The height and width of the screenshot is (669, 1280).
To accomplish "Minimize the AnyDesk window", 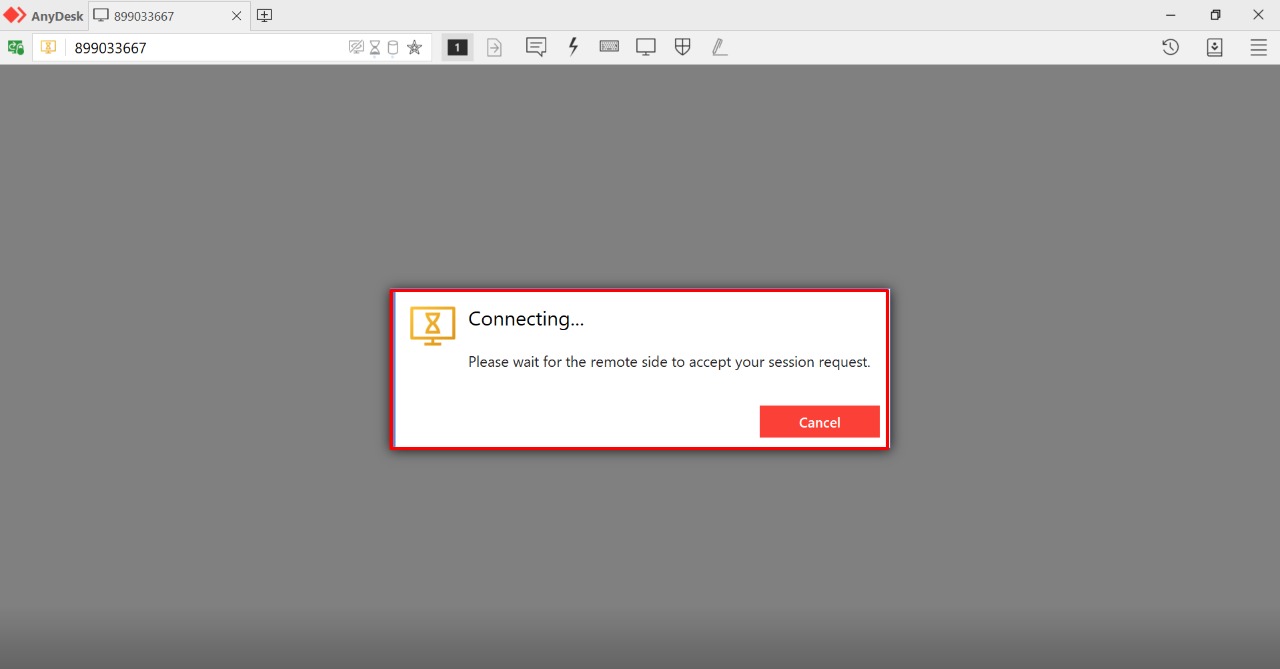I will point(1170,15).
